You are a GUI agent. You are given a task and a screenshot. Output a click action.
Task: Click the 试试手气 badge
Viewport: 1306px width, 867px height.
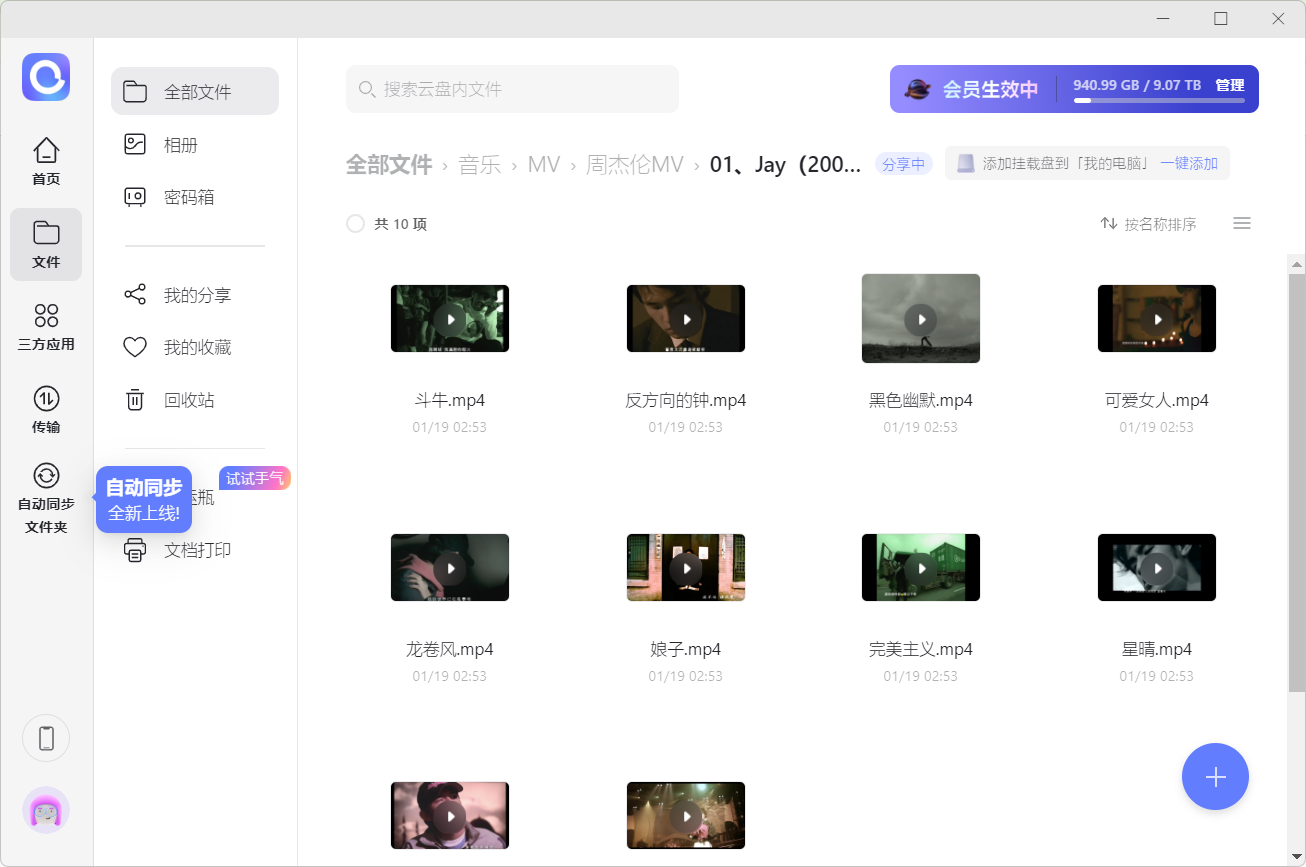pos(255,478)
